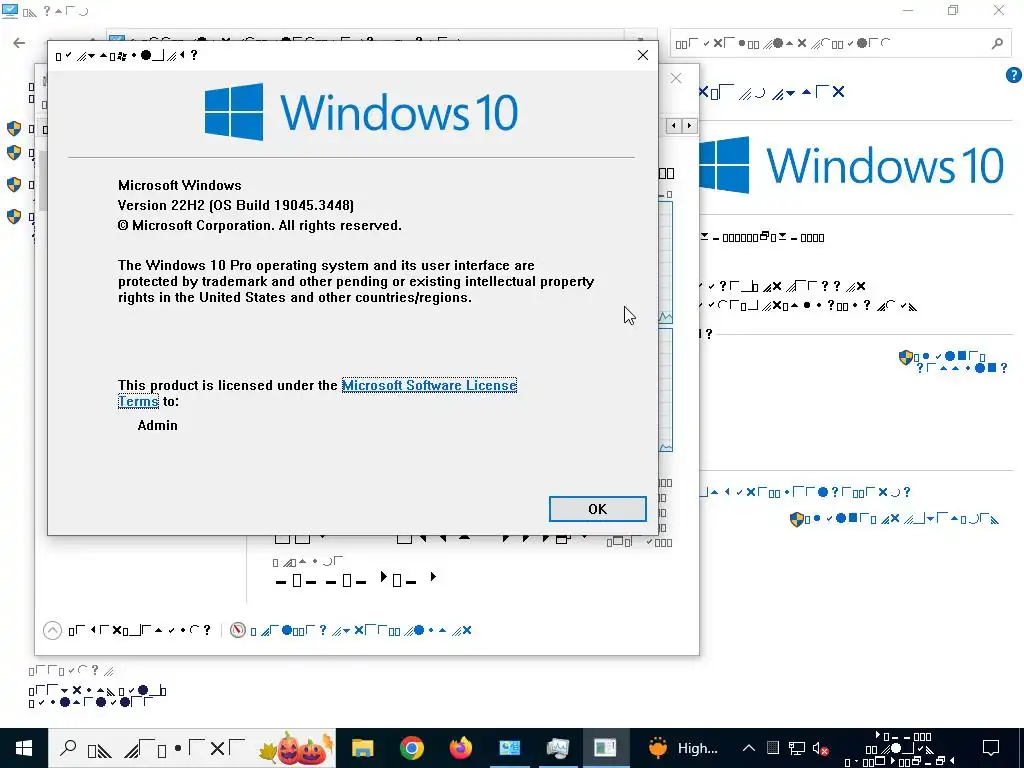Screen dimensions: 1024x768
Task: Click the magnifier icon in Control Panel search
Action: (x=997, y=44)
